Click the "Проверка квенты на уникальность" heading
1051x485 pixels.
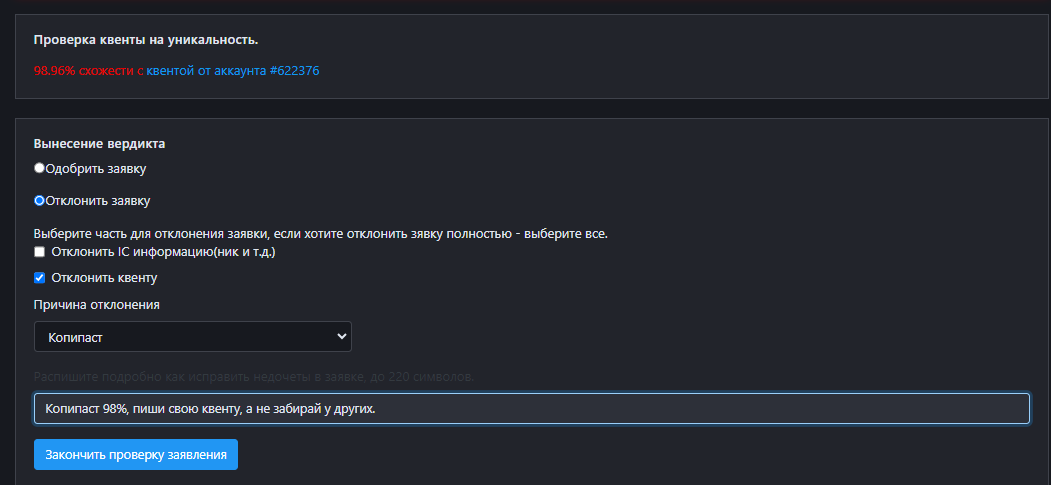(x=146, y=40)
